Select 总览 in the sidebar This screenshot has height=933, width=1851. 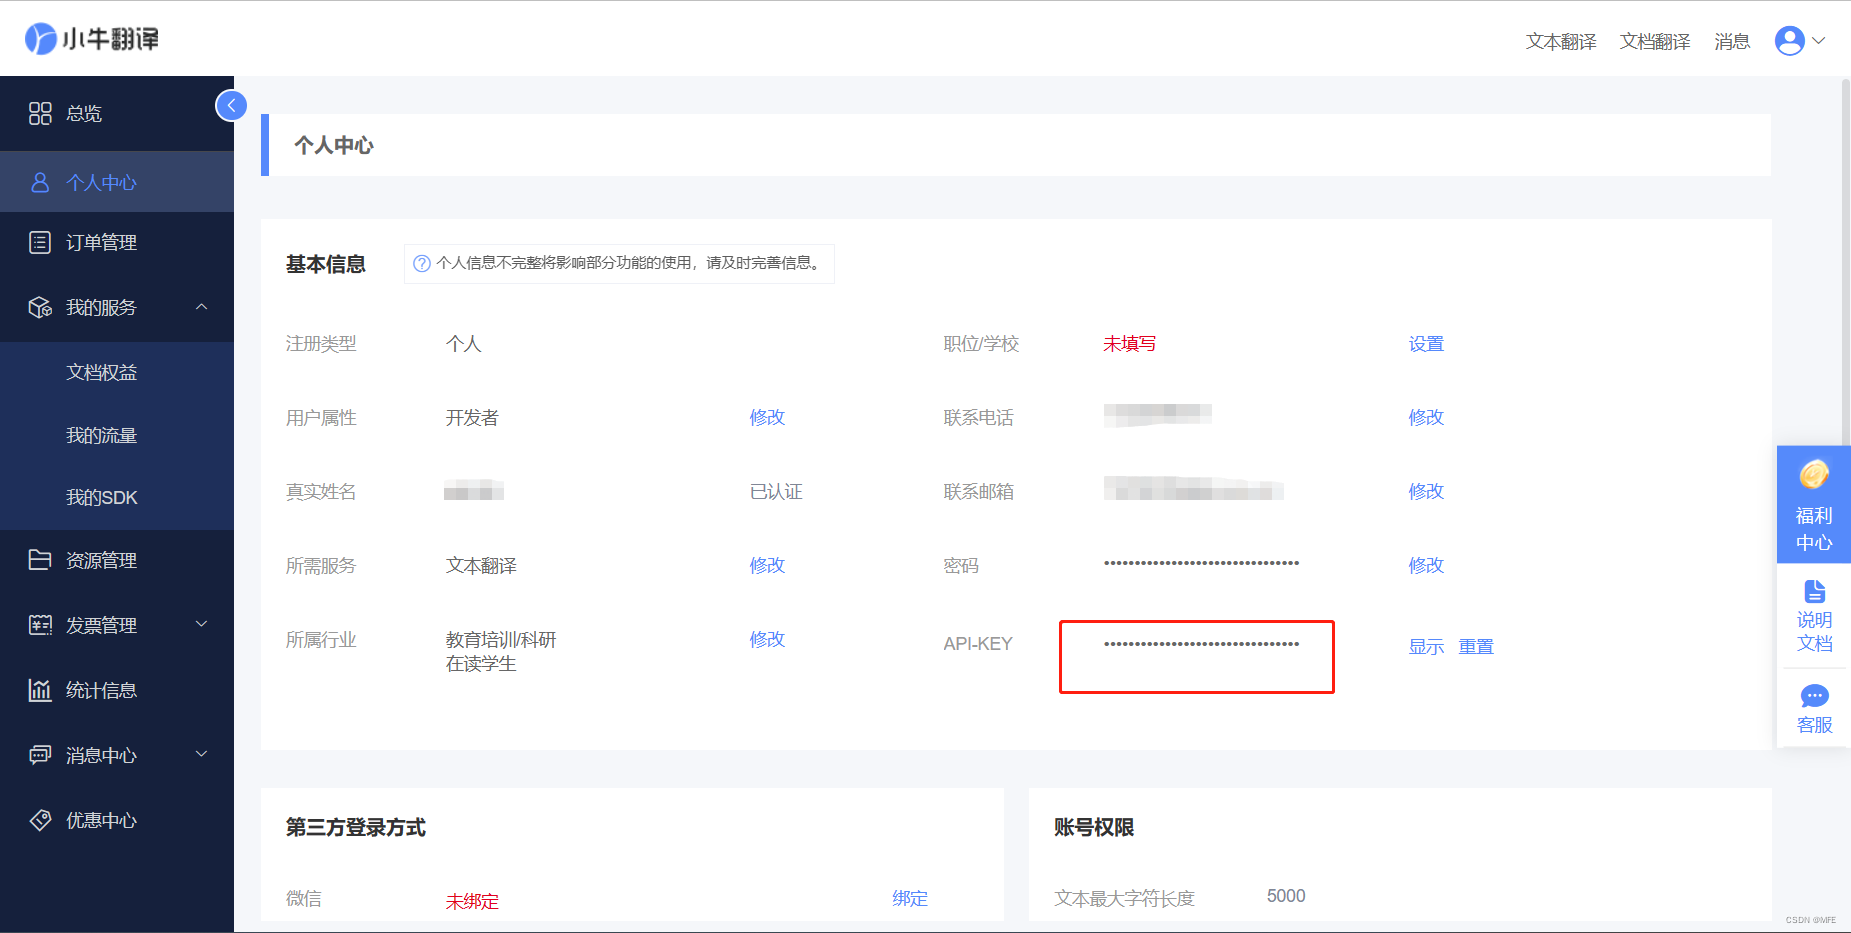pyautogui.click(x=117, y=114)
